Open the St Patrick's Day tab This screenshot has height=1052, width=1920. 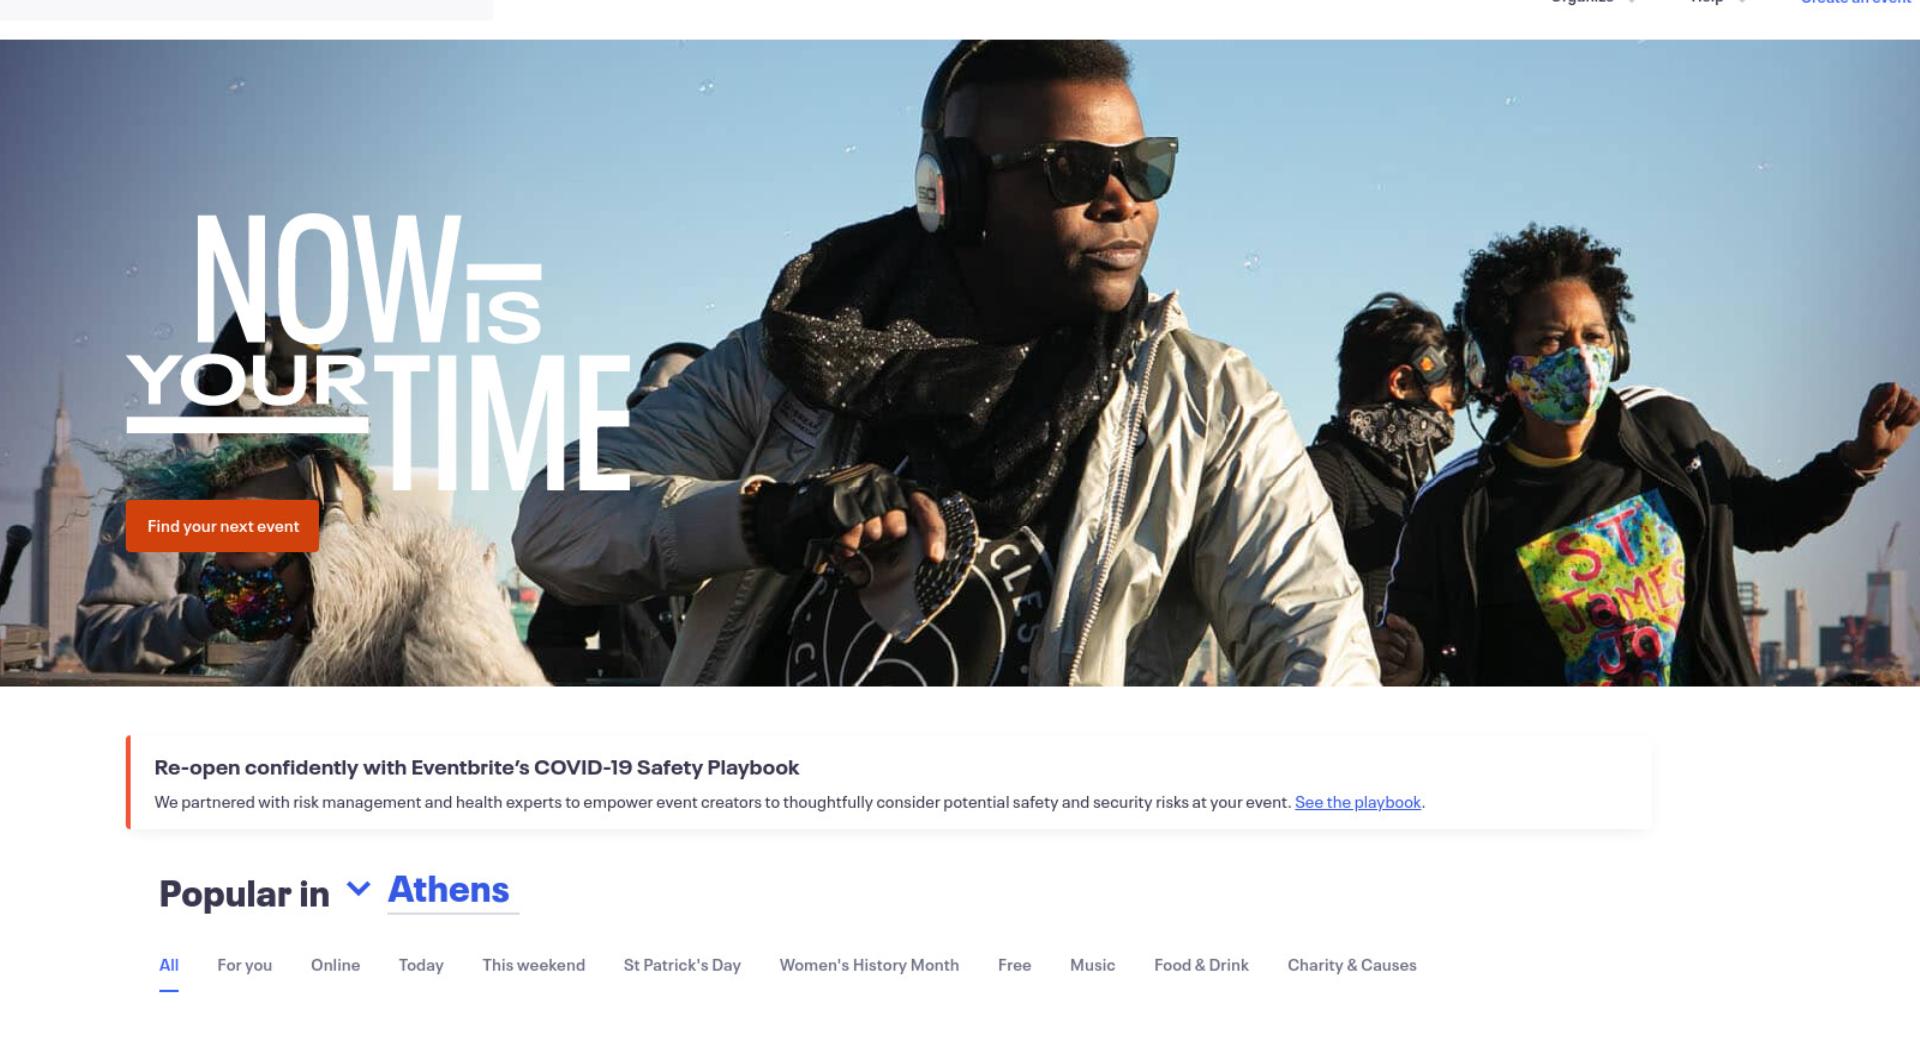click(x=682, y=965)
